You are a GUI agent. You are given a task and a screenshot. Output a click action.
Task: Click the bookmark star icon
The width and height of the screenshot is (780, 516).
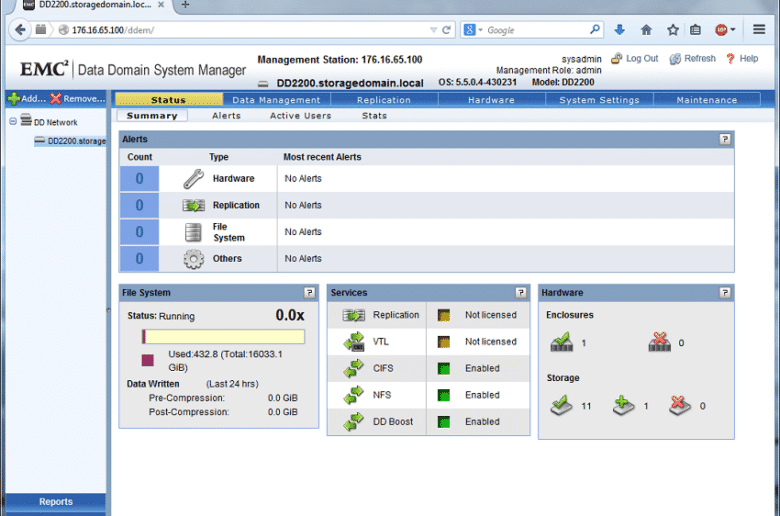pos(673,30)
